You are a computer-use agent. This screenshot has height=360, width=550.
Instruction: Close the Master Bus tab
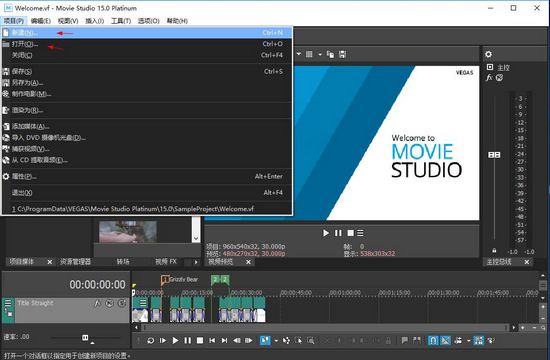526,262
